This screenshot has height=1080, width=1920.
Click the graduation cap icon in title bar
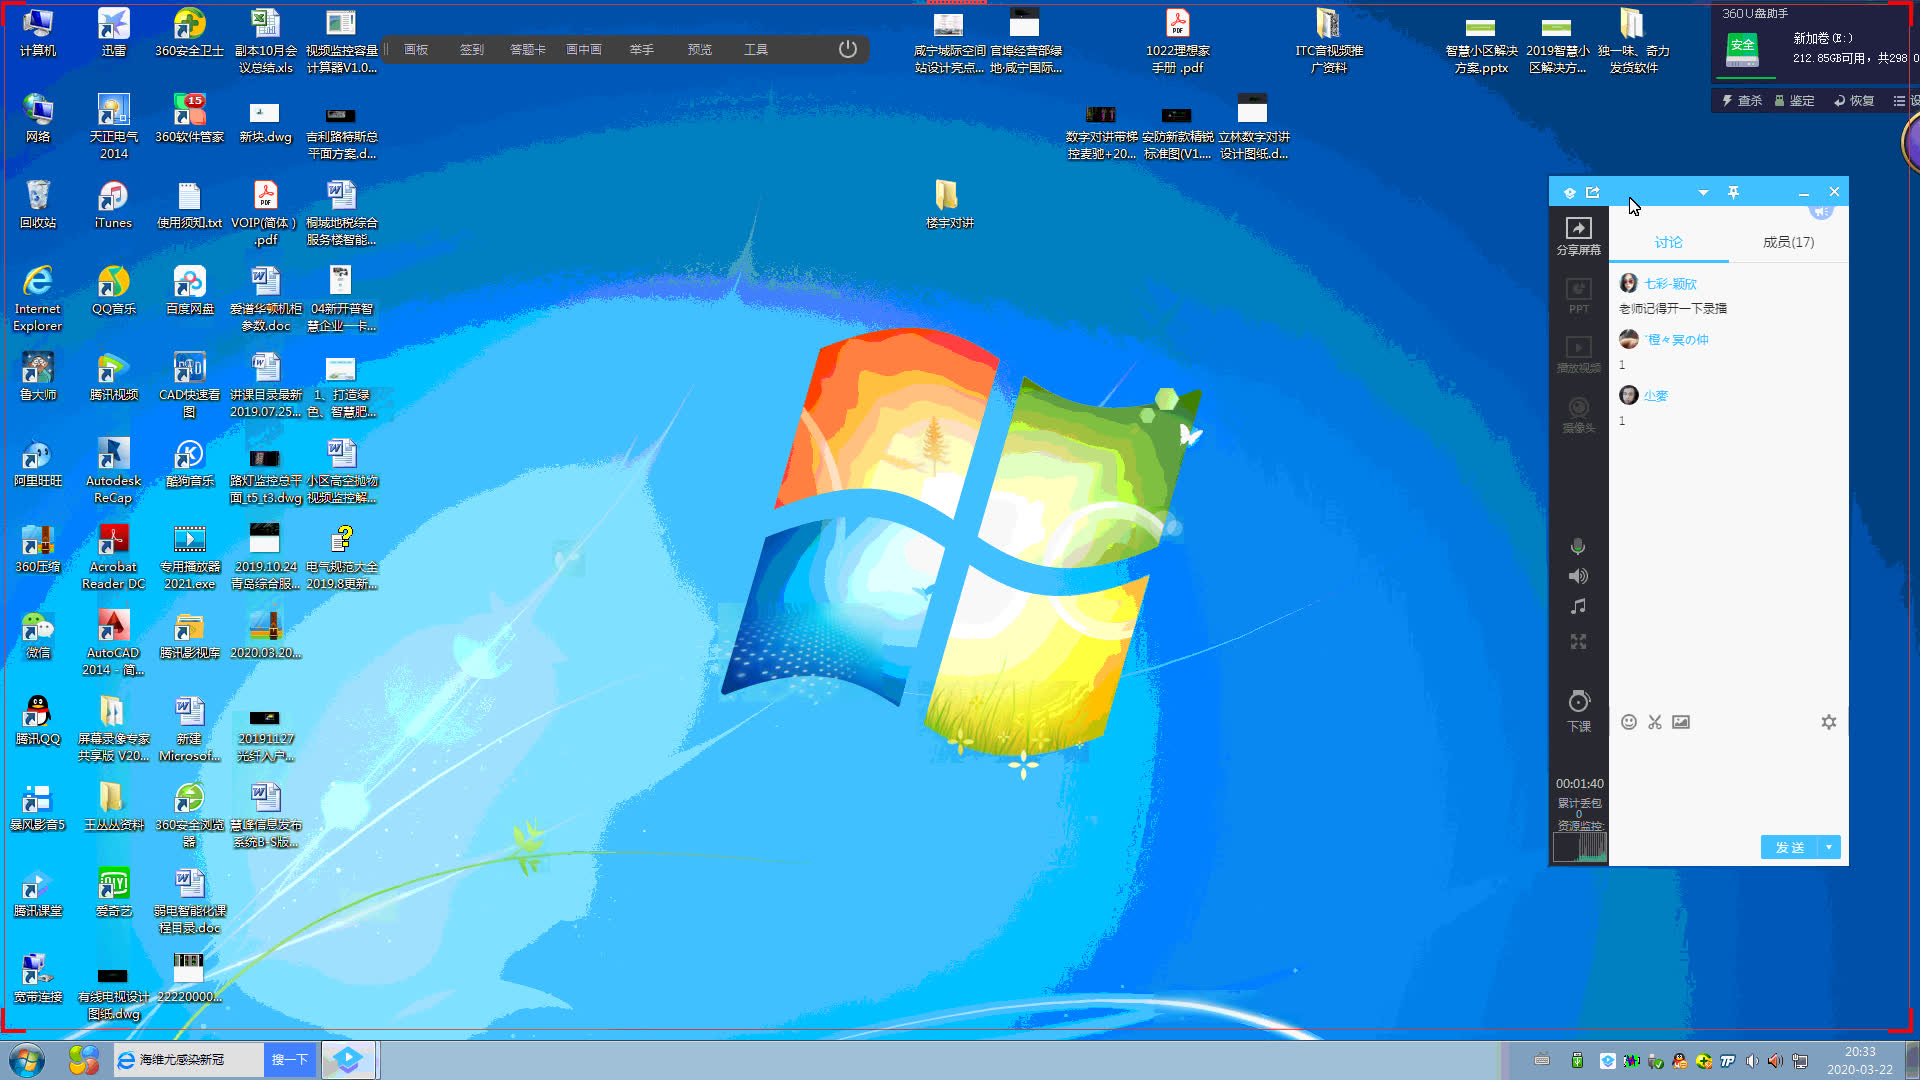point(1570,192)
